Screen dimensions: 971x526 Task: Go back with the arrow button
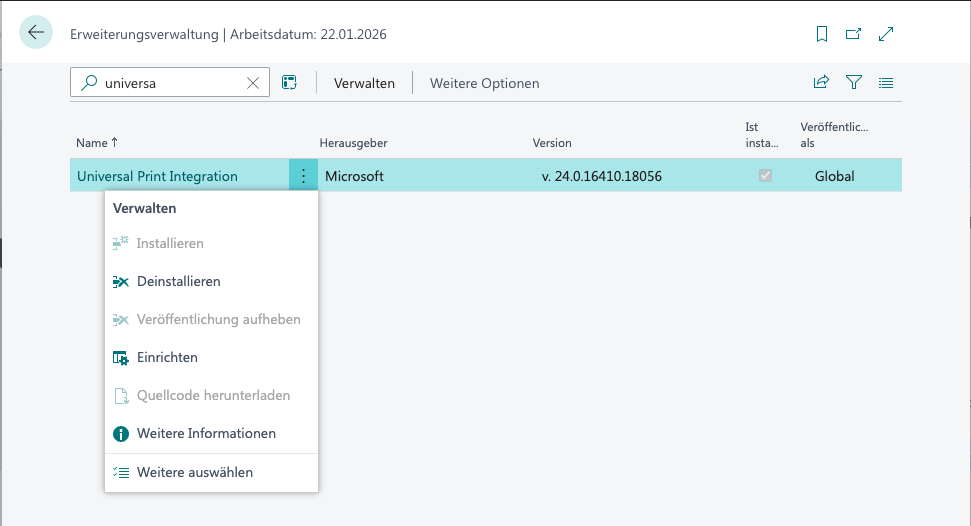coord(36,32)
